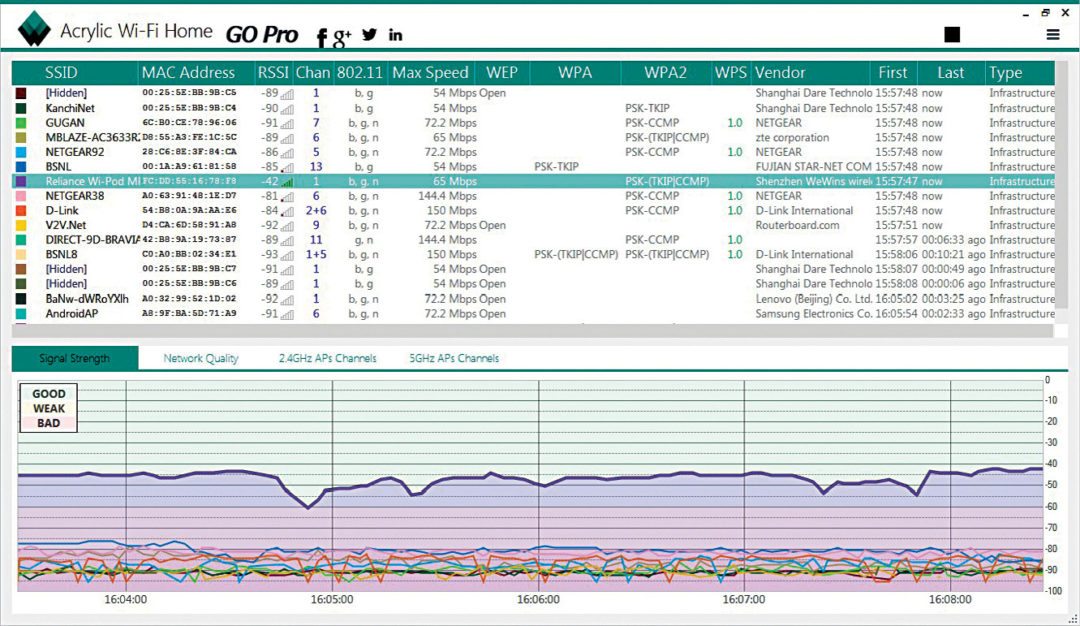This screenshot has width=1080, height=626.
Task: Sort by SSID column header
Action: (61, 72)
